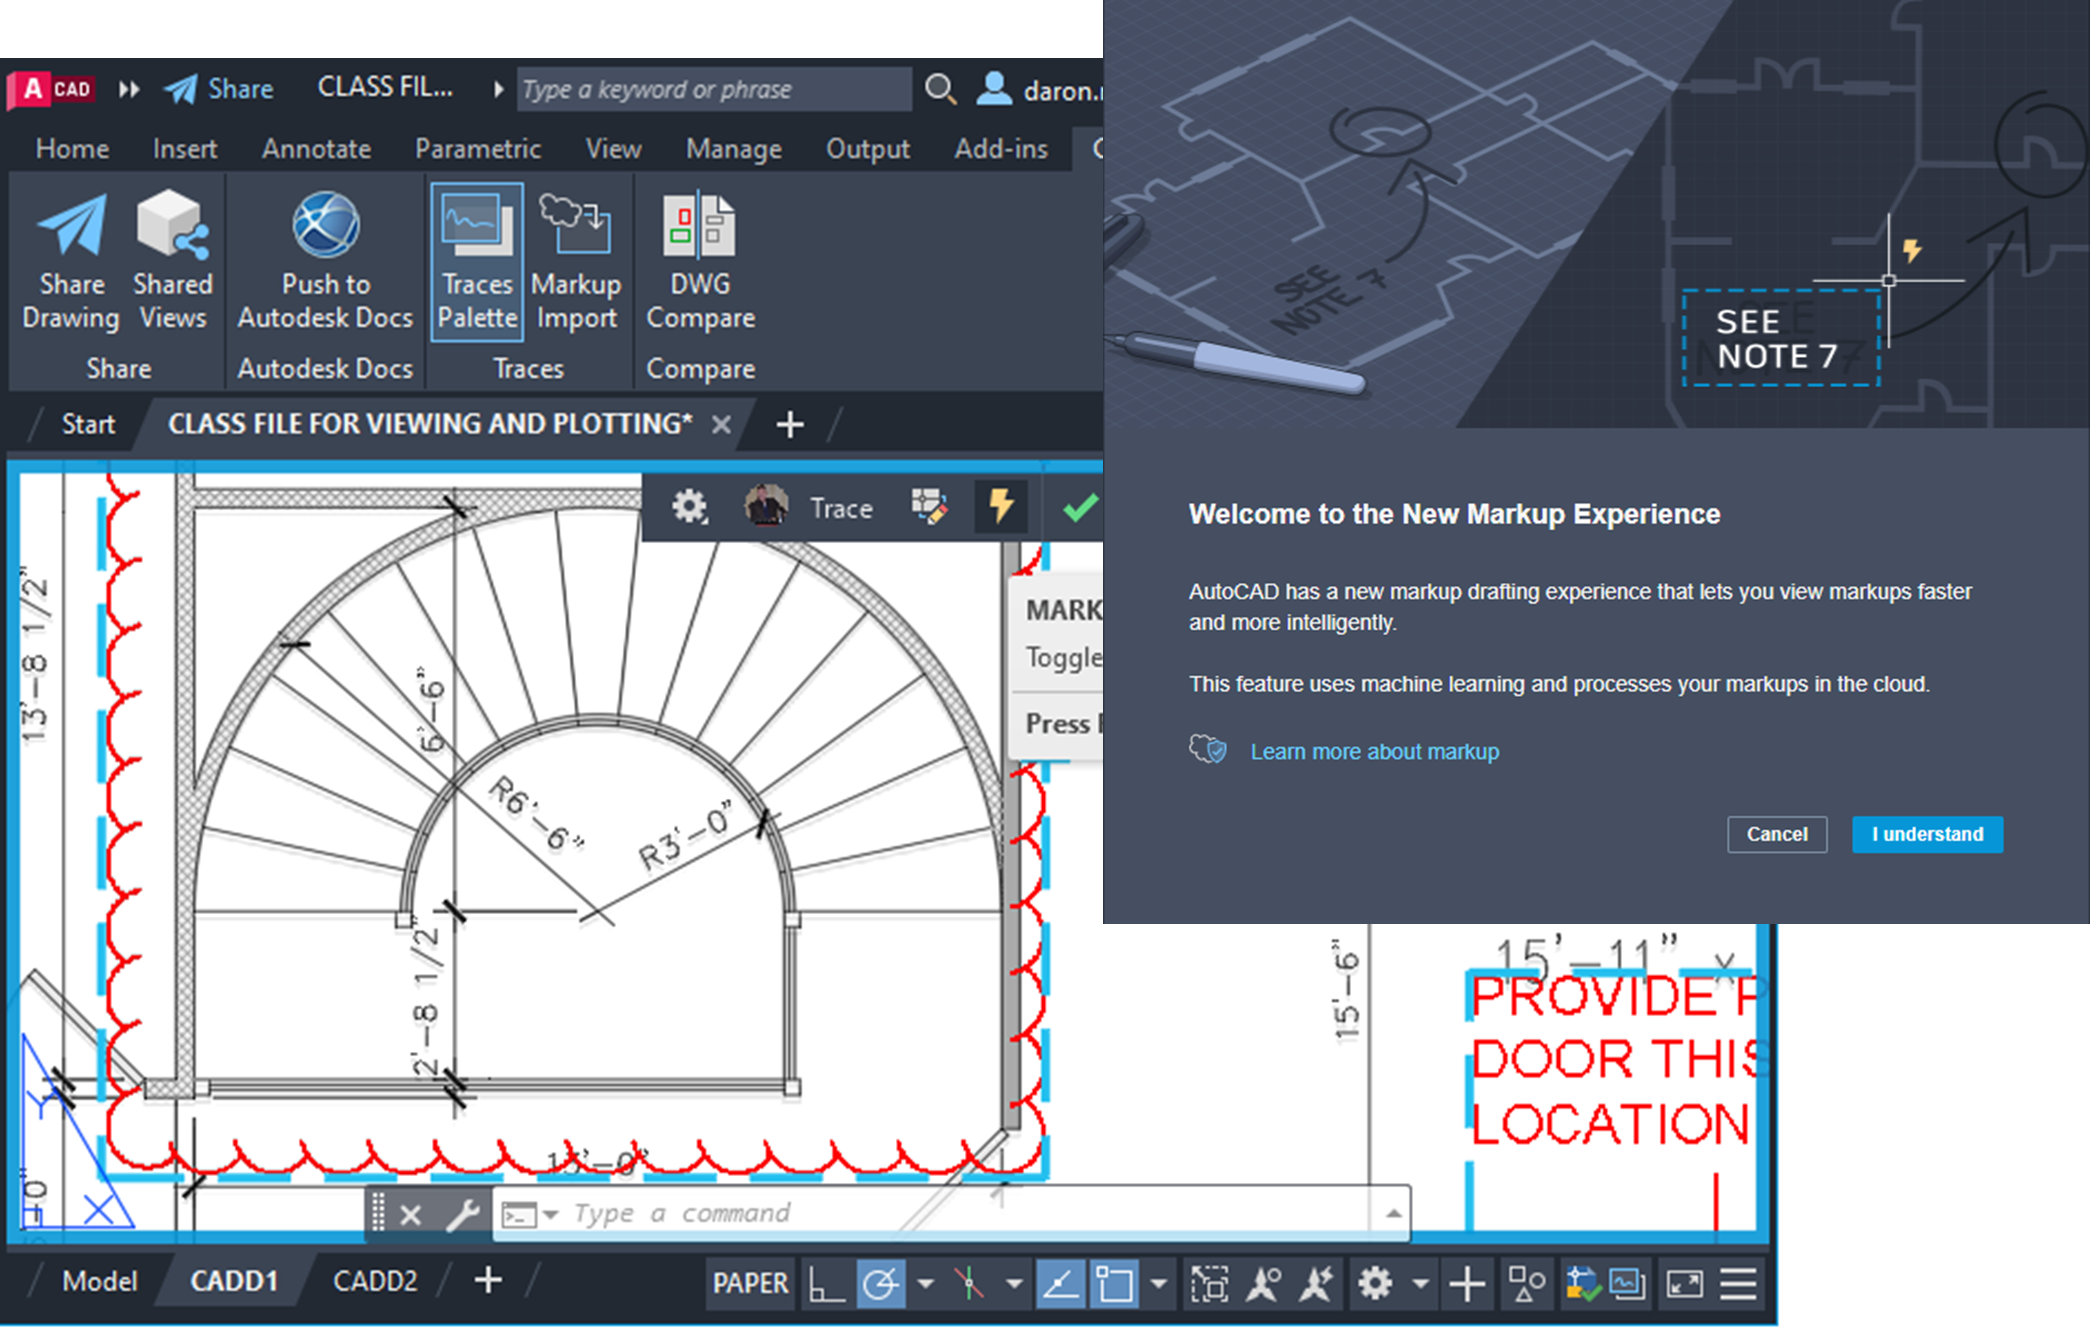
Task: Click the arrow beside CLASS FIL... title
Action: pyautogui.click(x=498, y=89)
